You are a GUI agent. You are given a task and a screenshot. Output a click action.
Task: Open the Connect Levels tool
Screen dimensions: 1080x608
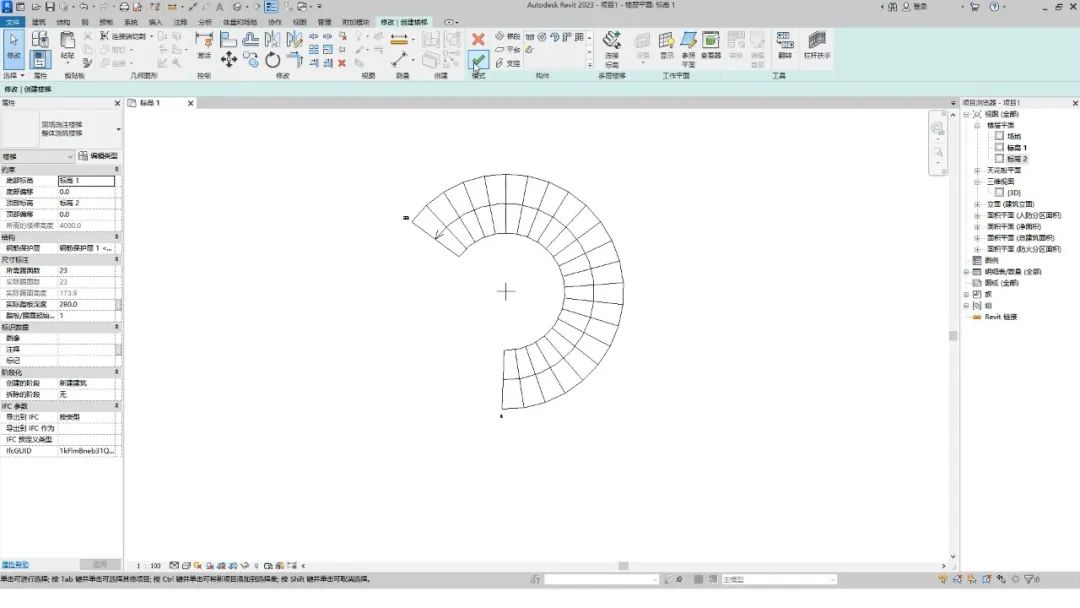pyautogui.click(x=612, y=48)
